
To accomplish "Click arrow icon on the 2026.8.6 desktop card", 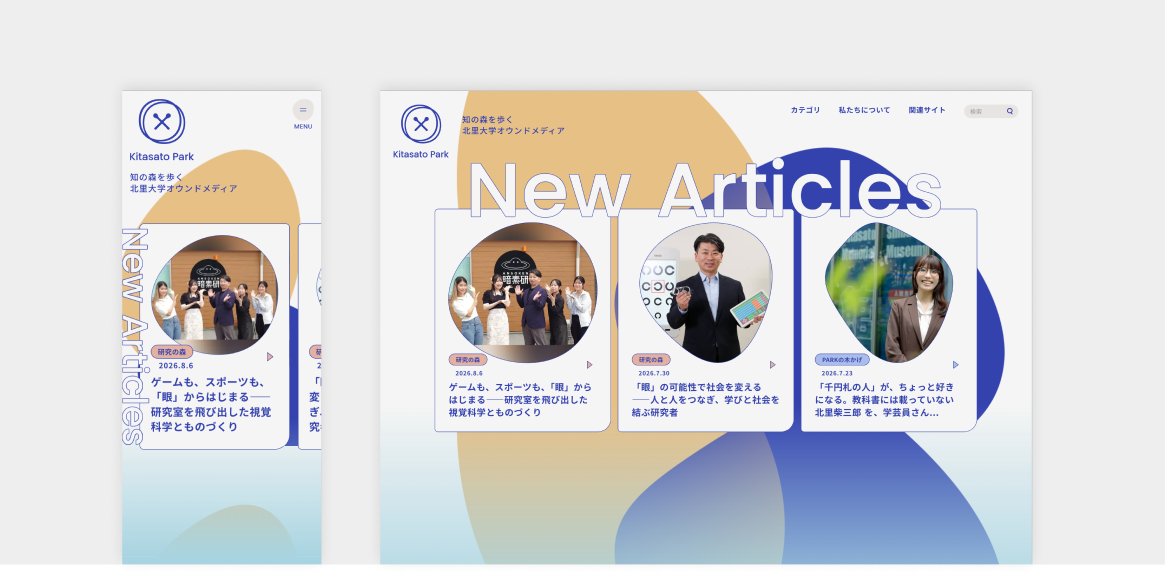I will [x=589, y=365].
